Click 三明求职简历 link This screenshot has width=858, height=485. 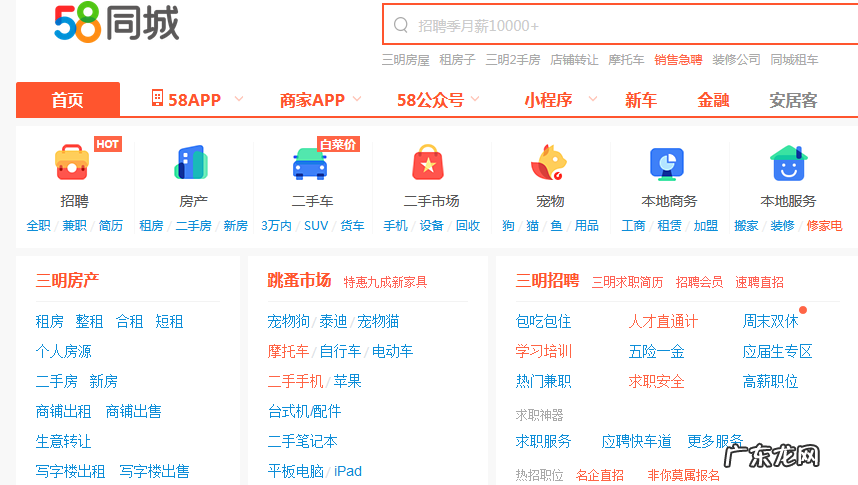click(627, 282)
